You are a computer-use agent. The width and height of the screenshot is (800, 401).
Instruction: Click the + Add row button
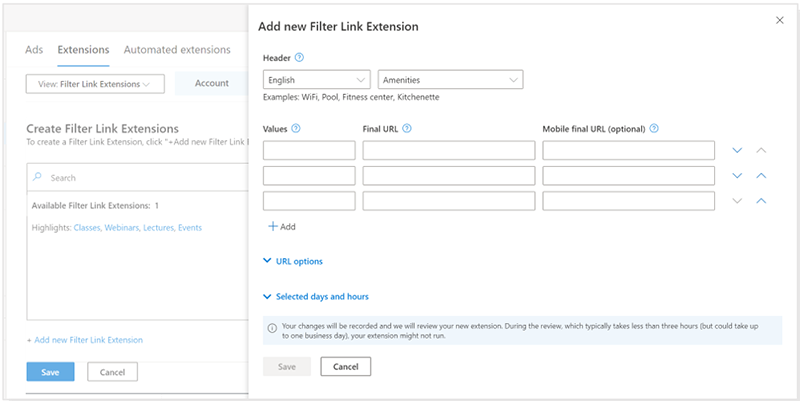(282, 227)
